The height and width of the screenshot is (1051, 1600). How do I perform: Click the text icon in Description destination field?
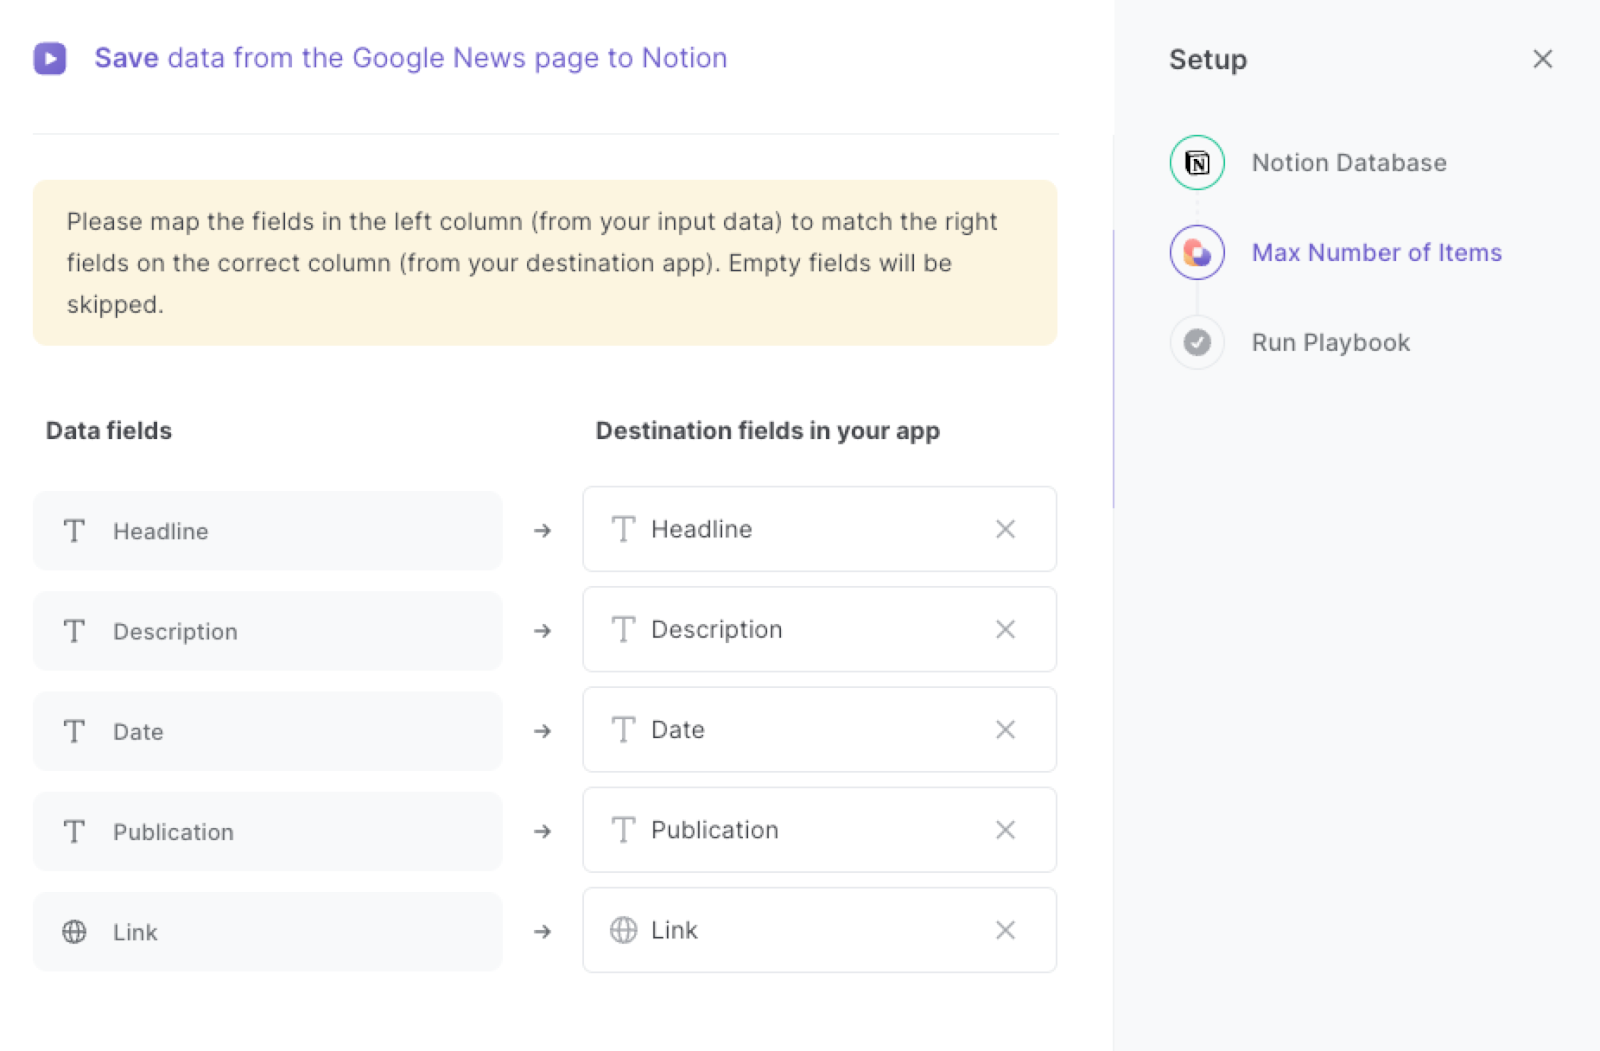point(623,629)
